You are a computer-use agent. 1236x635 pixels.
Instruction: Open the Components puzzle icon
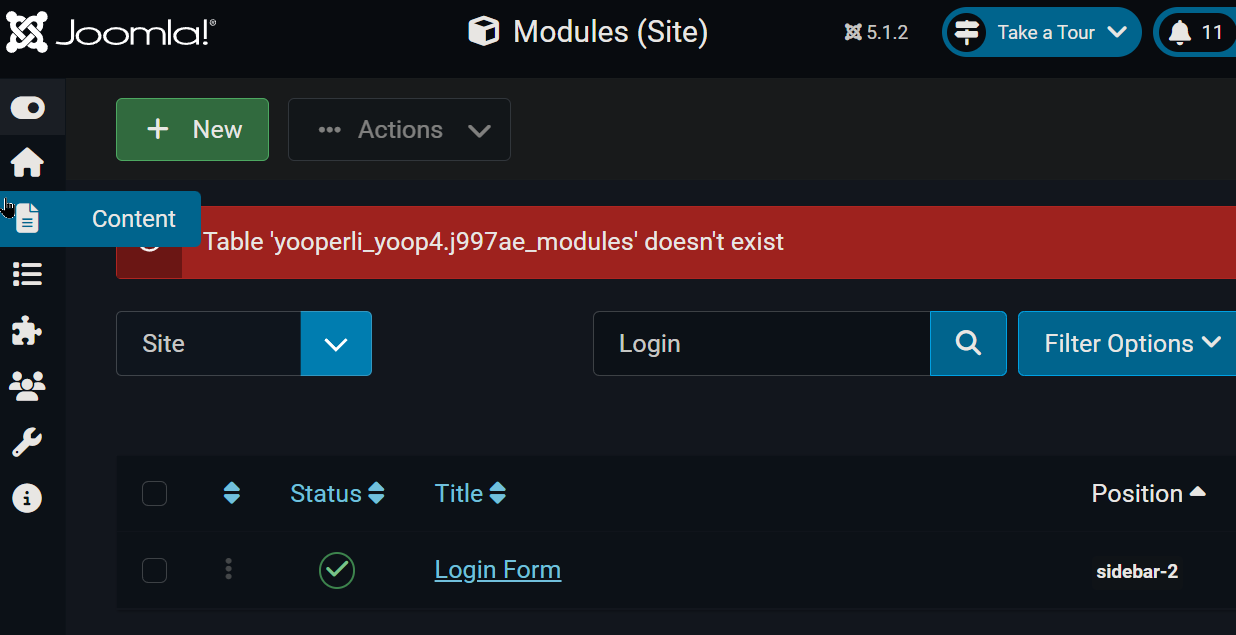27,330
